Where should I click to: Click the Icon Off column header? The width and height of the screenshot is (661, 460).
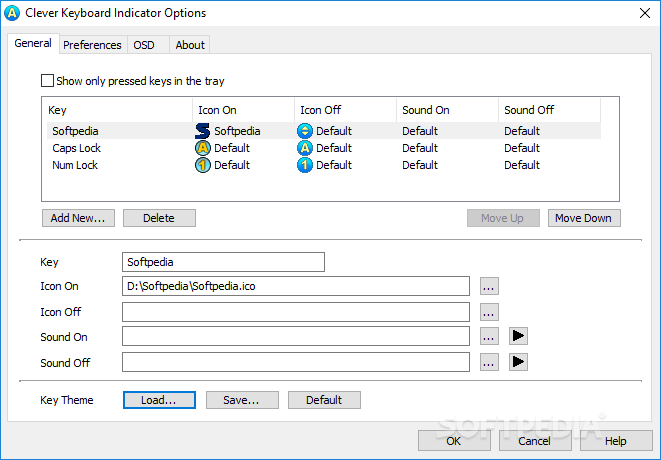tap(345, 110)
